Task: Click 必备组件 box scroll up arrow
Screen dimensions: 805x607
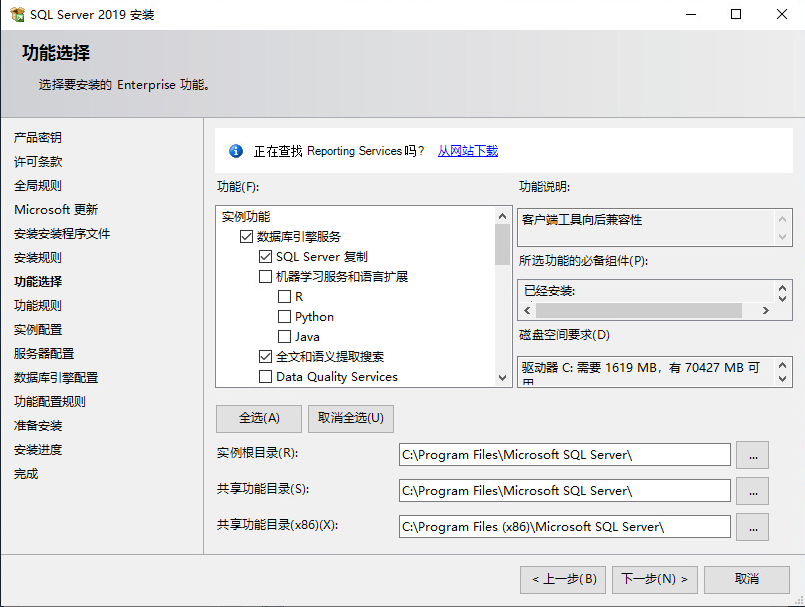Action: (782, 289)
